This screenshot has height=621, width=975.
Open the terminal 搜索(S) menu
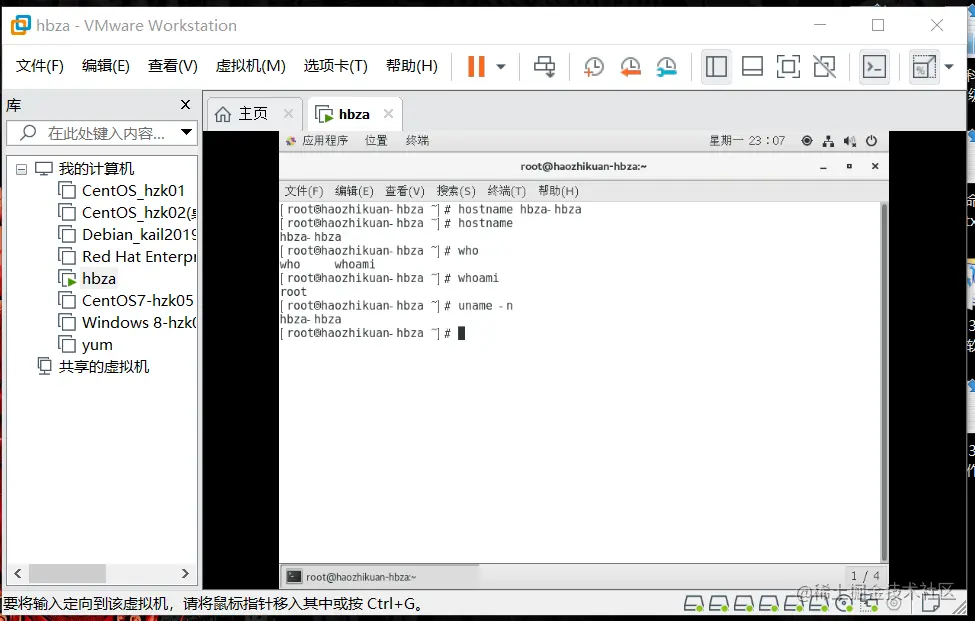456,191
